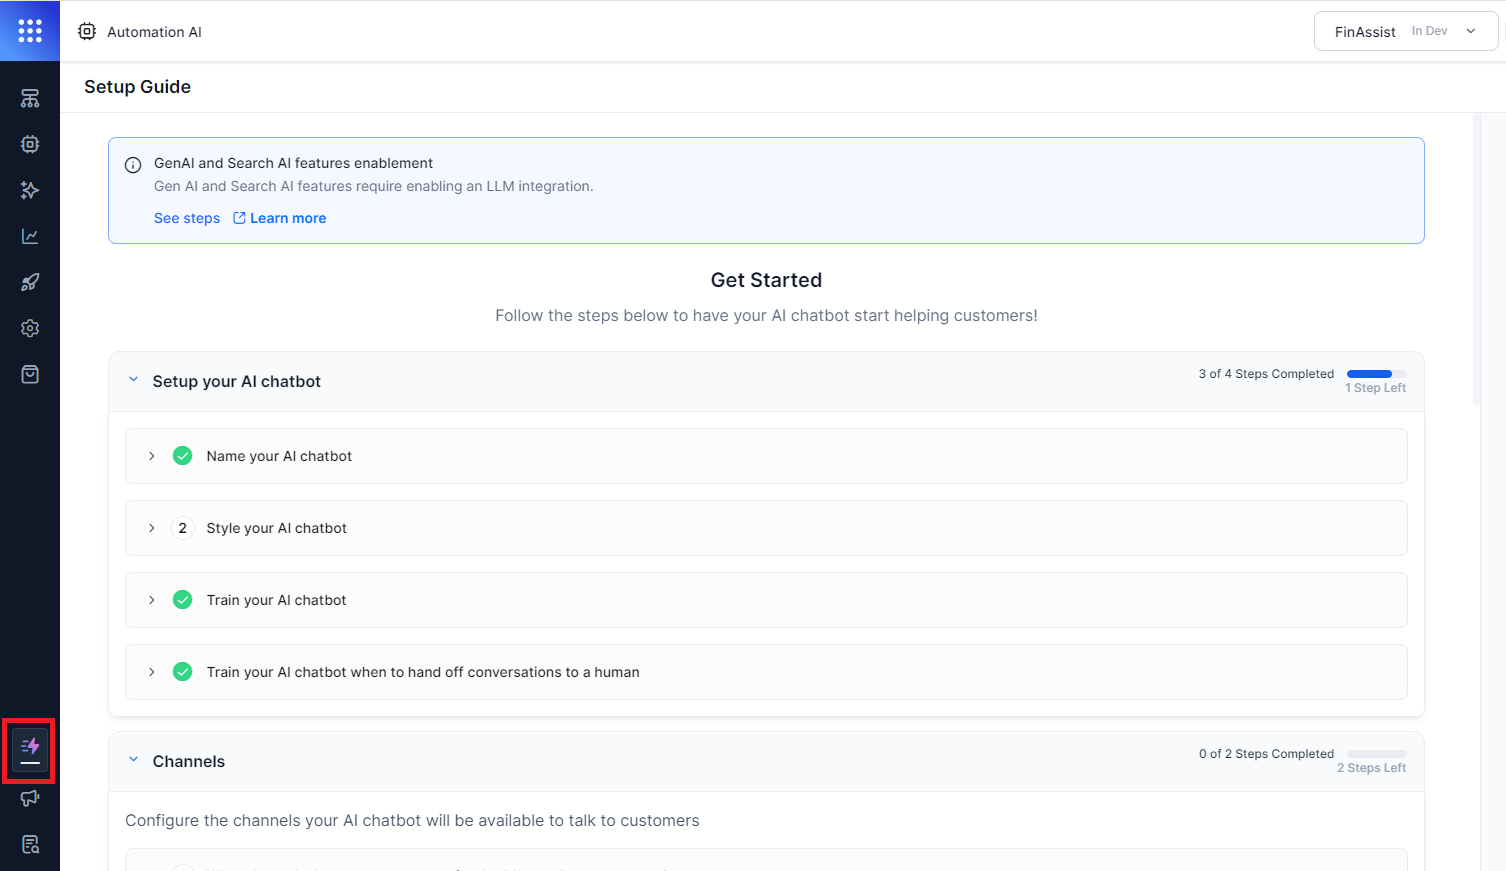Select the sparkle GenAI sidebar icon
Image resolution: width=1506 pixels, height=871 pixels.
pyautogui.click(x=30, y=190)
